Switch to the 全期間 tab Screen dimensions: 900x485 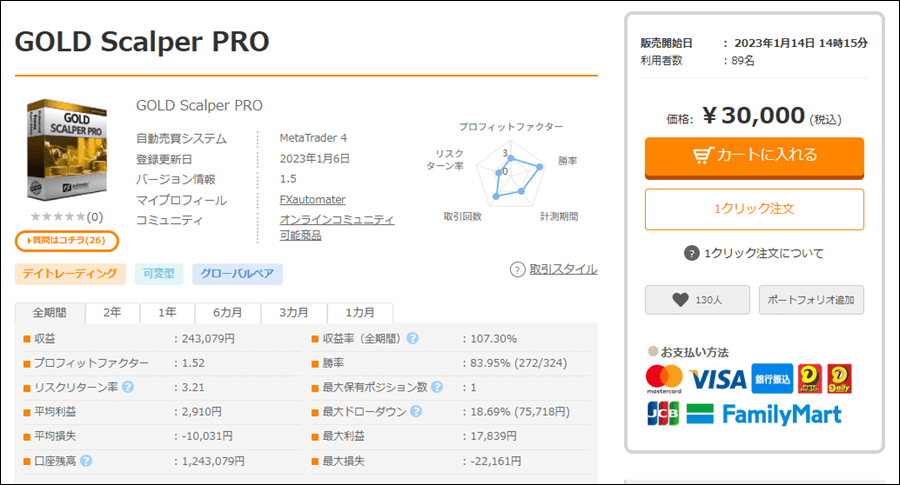49,313
